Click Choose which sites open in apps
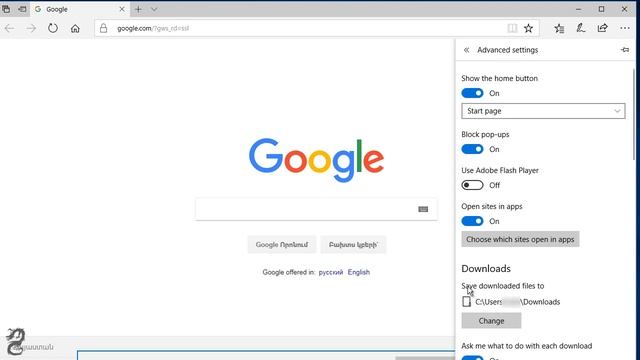 coord(520,239)
